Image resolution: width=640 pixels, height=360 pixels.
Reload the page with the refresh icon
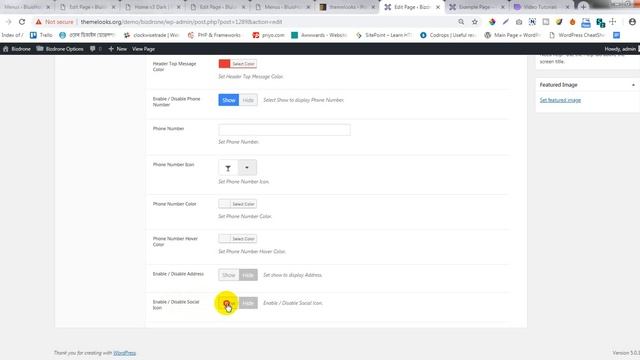click(x=22, y=22)
